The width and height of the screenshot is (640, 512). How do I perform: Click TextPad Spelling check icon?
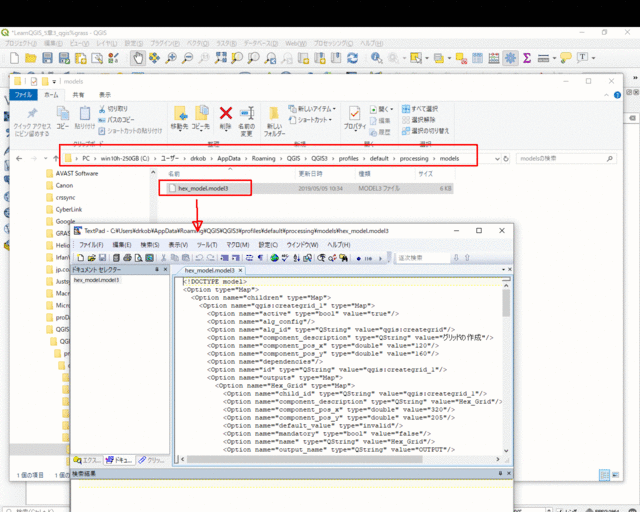pos(285,258)
